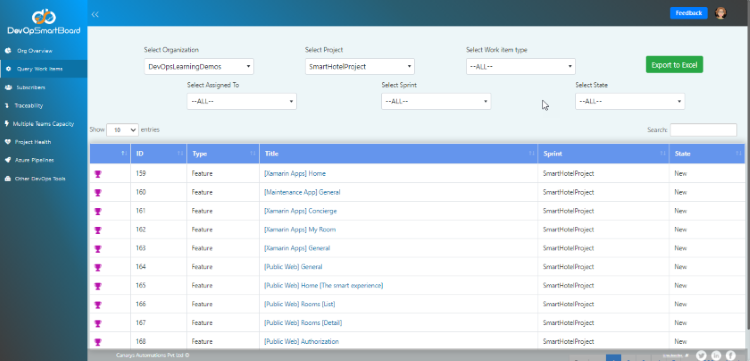
Task: Open Azure Pipelines sidebar item
Action: pos(34,160)
